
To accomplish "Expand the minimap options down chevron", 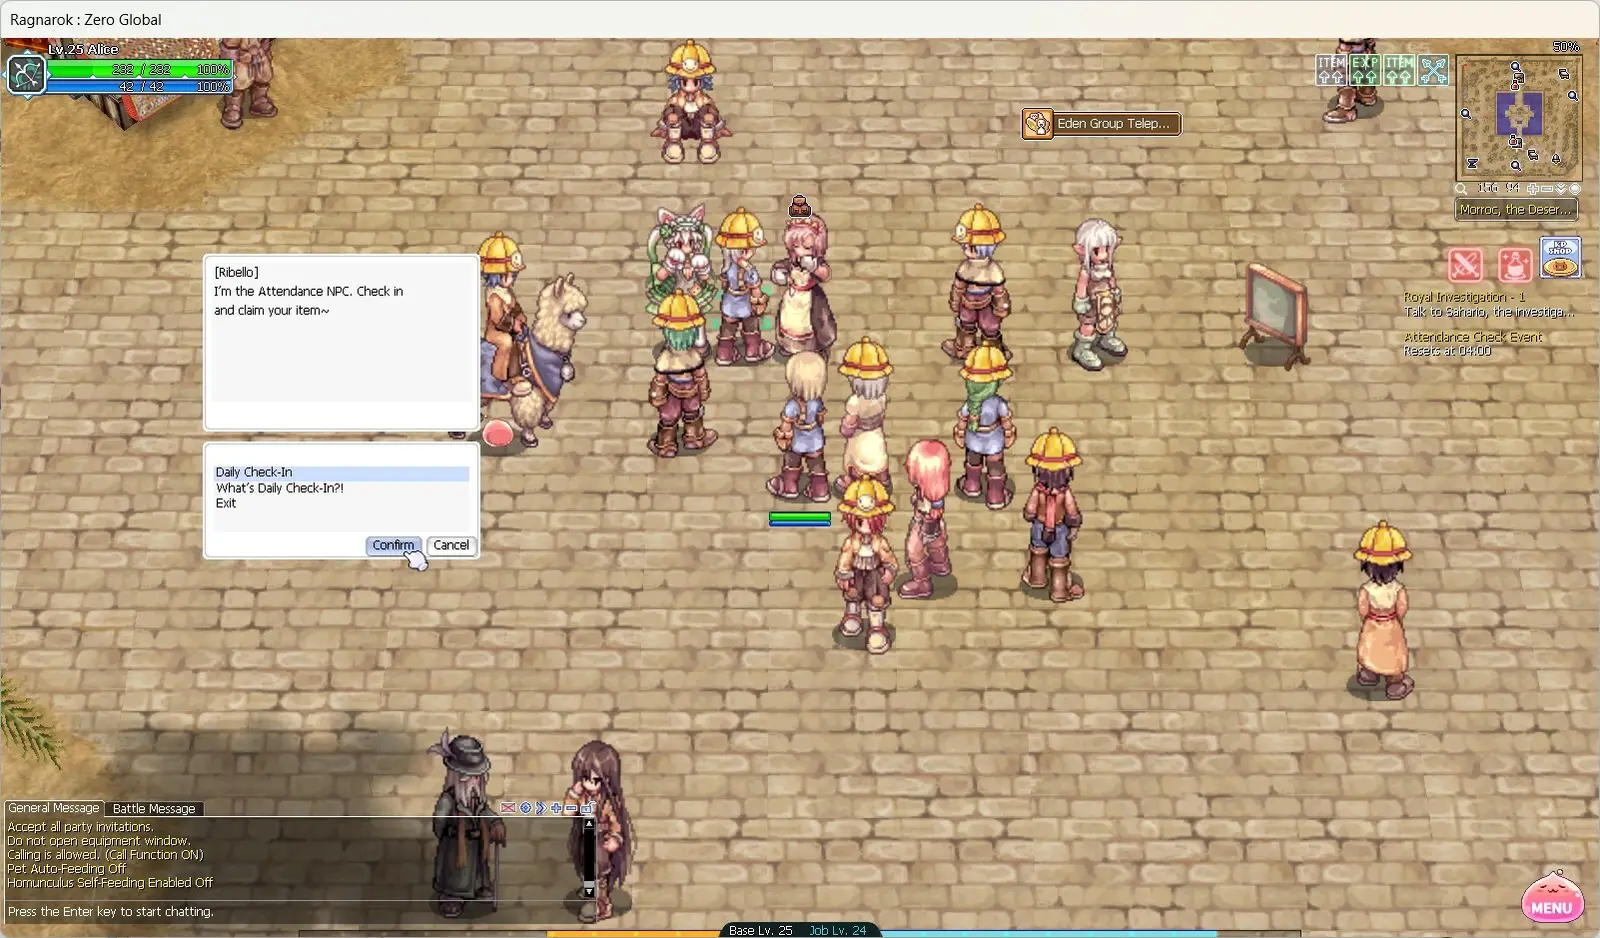I will pyautogui.click(x=1561, y=189).
